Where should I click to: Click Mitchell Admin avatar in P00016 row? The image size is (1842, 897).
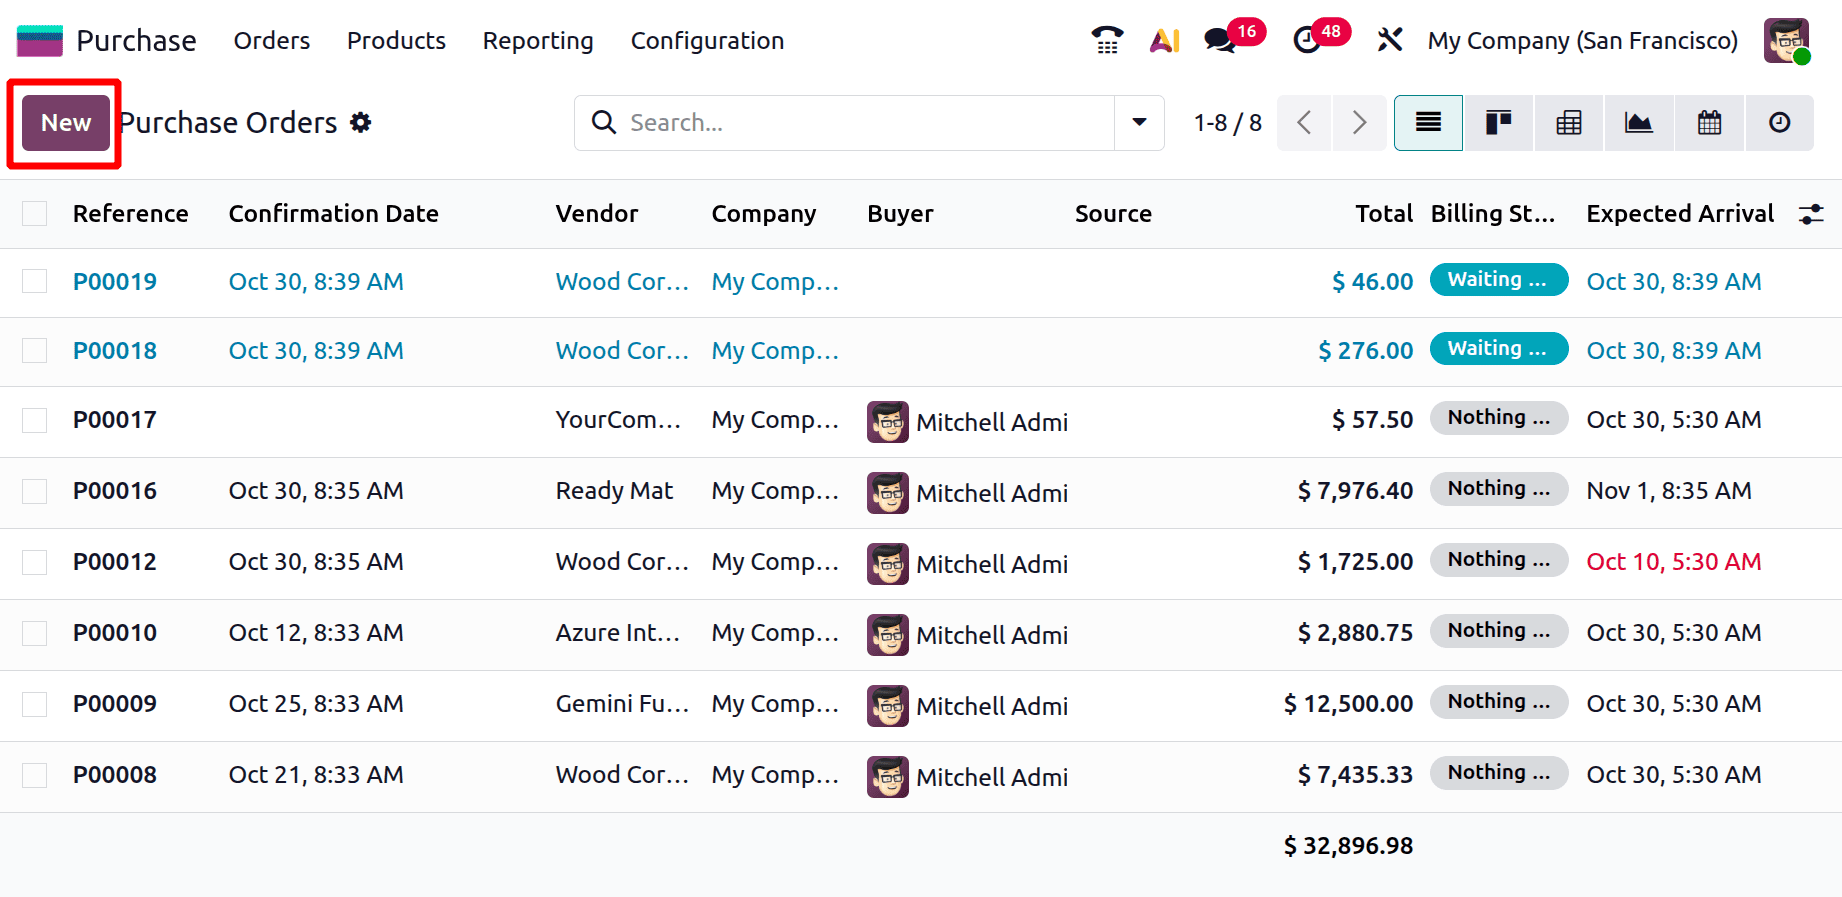(888, 493)
